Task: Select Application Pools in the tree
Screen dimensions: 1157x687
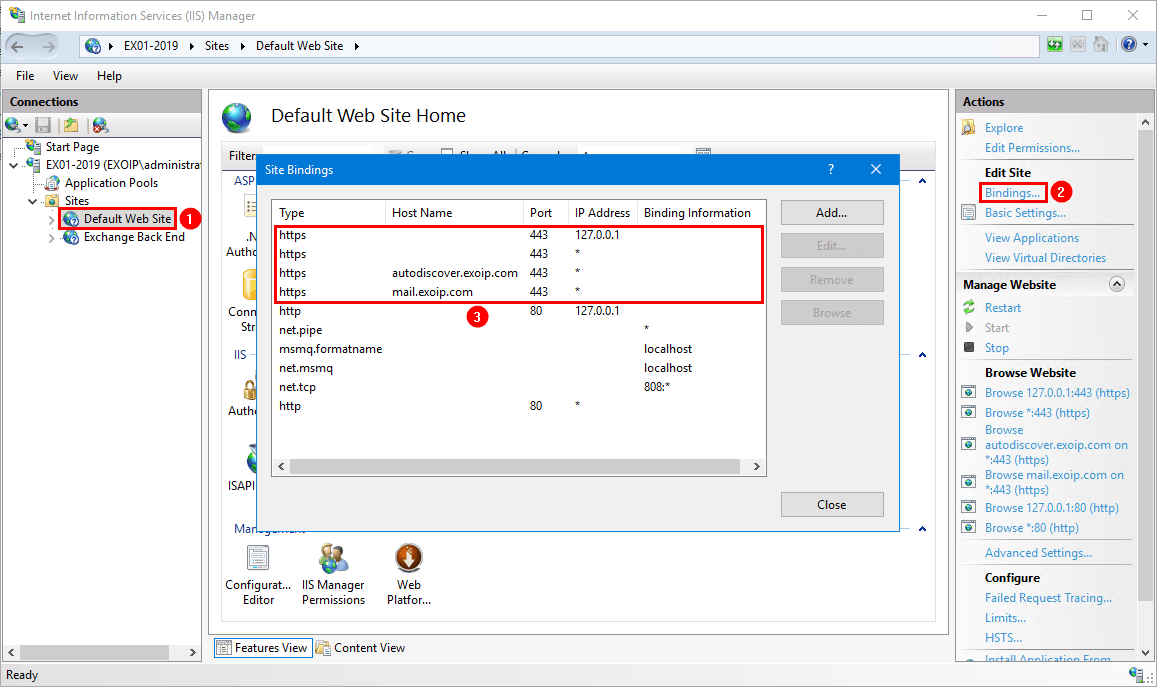Action: coord(111,182)
